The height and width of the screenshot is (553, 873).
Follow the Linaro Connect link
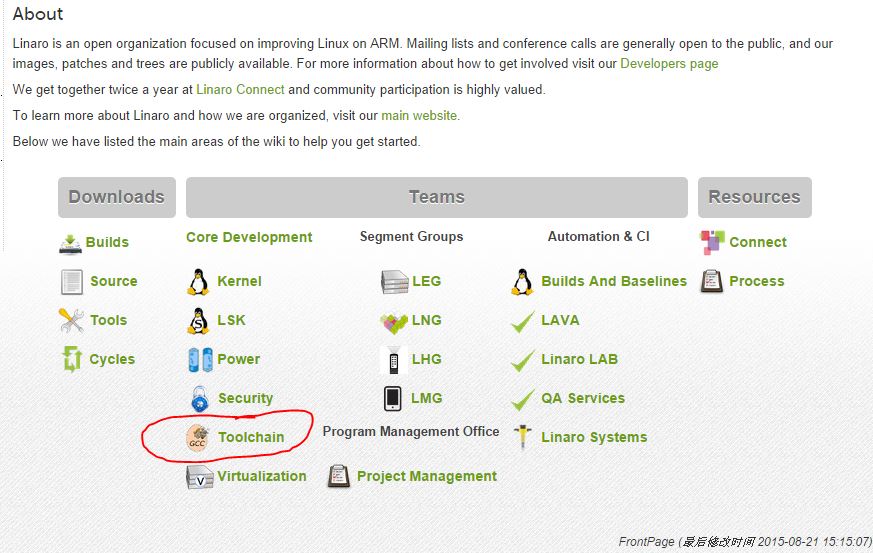pos(240,90)
